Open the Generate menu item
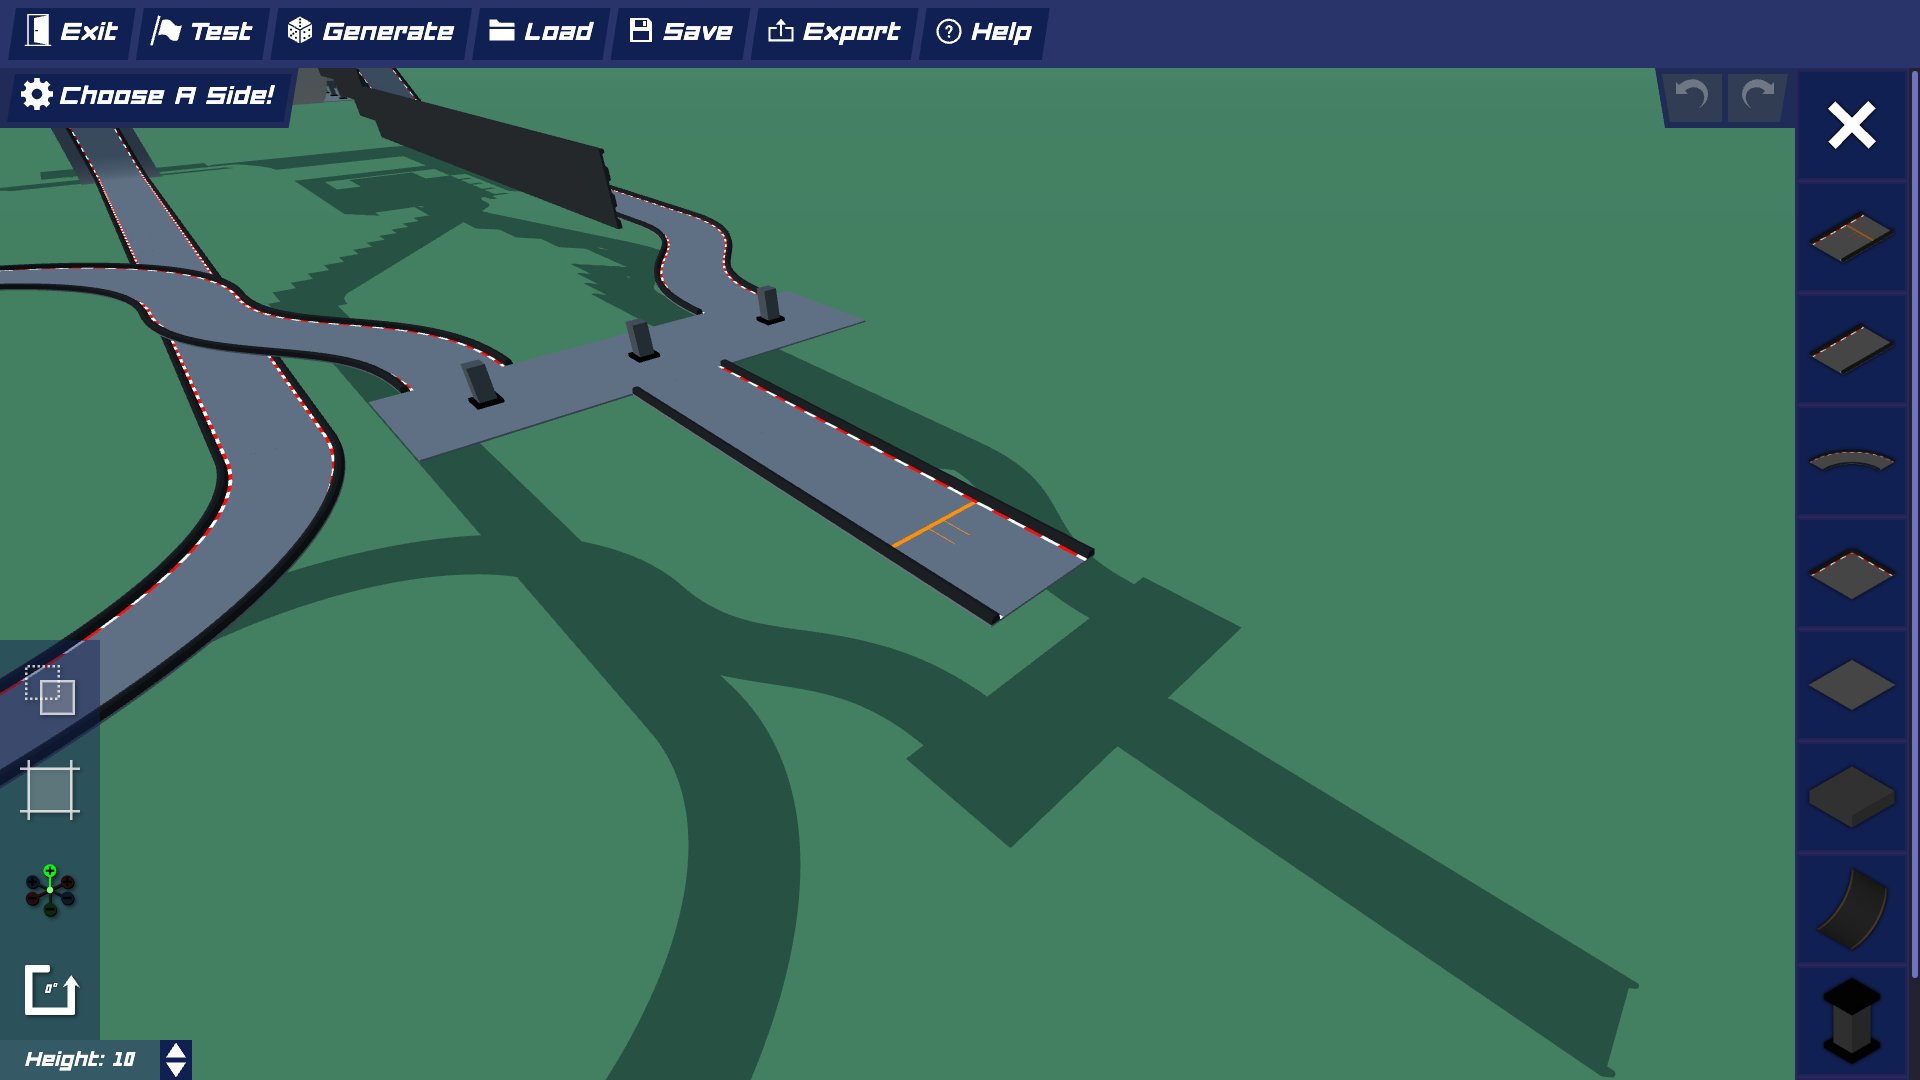The width and height of the screenshot is (1920, 1080). [x=371, y=32]
